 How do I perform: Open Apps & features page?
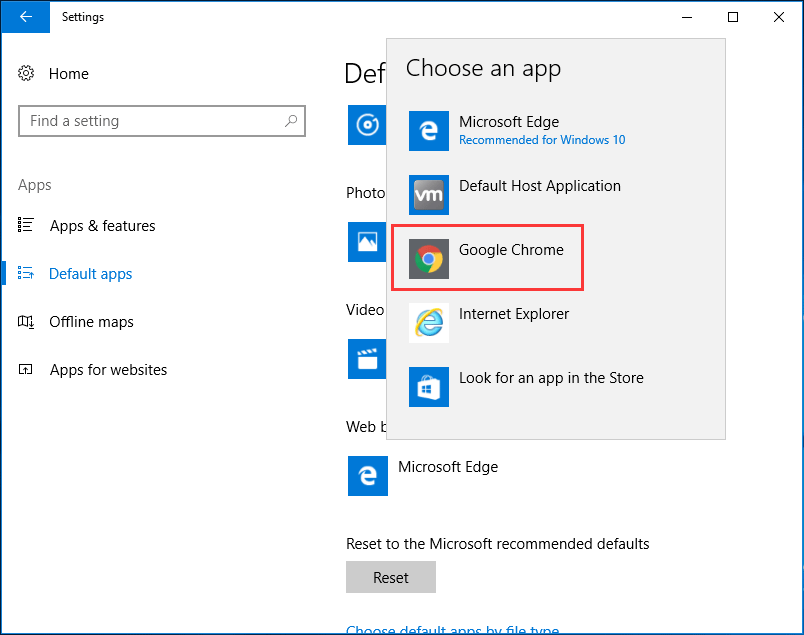(103, 226)
